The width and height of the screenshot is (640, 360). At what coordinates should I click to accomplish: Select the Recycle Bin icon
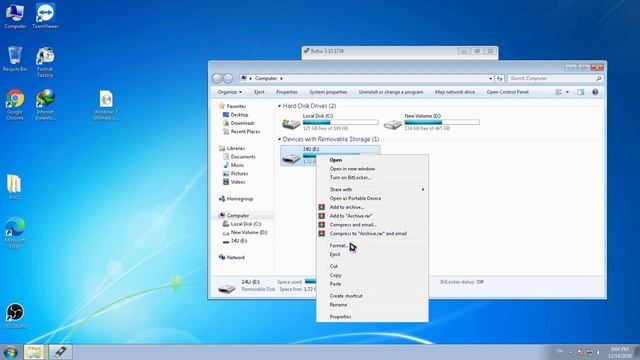pos(15,58)
